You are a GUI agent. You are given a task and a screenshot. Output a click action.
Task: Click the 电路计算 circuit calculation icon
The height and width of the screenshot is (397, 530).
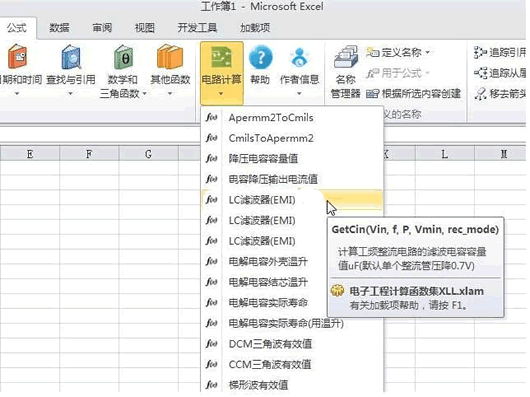point(221,57)
